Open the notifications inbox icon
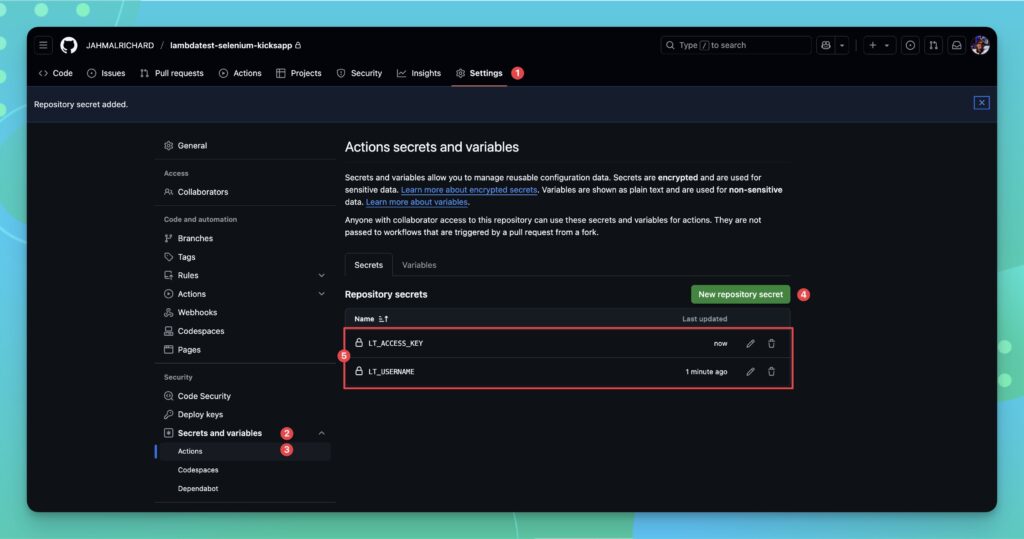The image size is (1024, 539). pyautogui.click(x=956, y=45)
